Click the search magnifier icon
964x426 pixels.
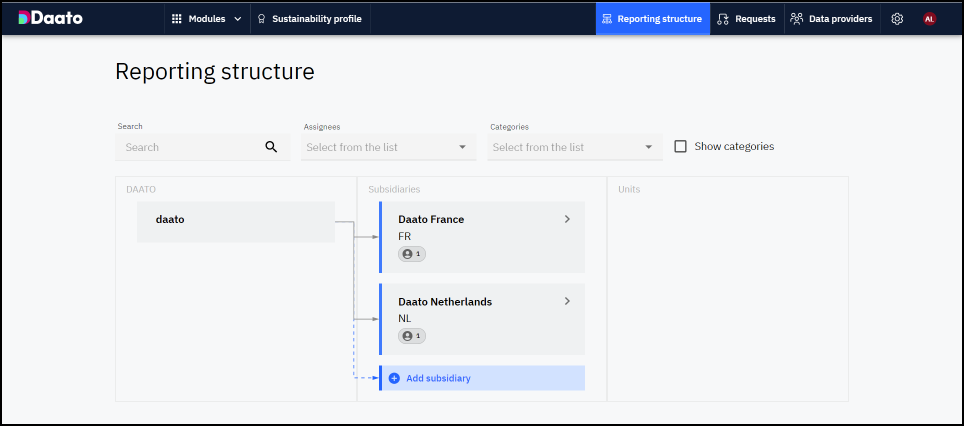271,147
